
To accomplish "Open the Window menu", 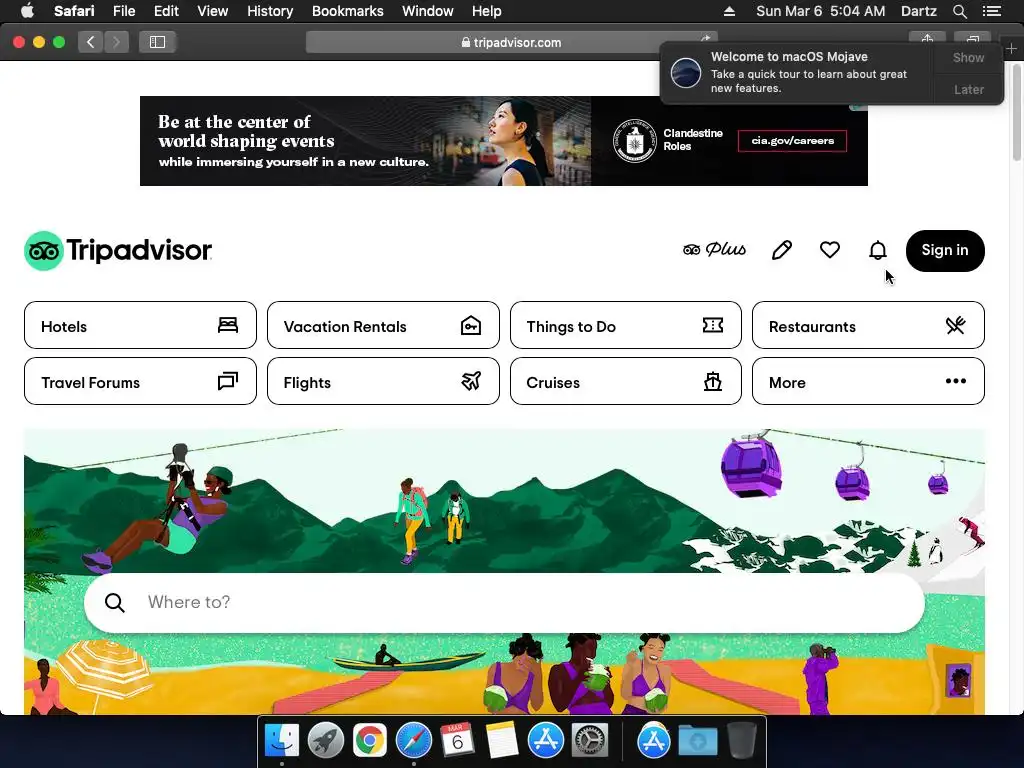I will [427, 11].
